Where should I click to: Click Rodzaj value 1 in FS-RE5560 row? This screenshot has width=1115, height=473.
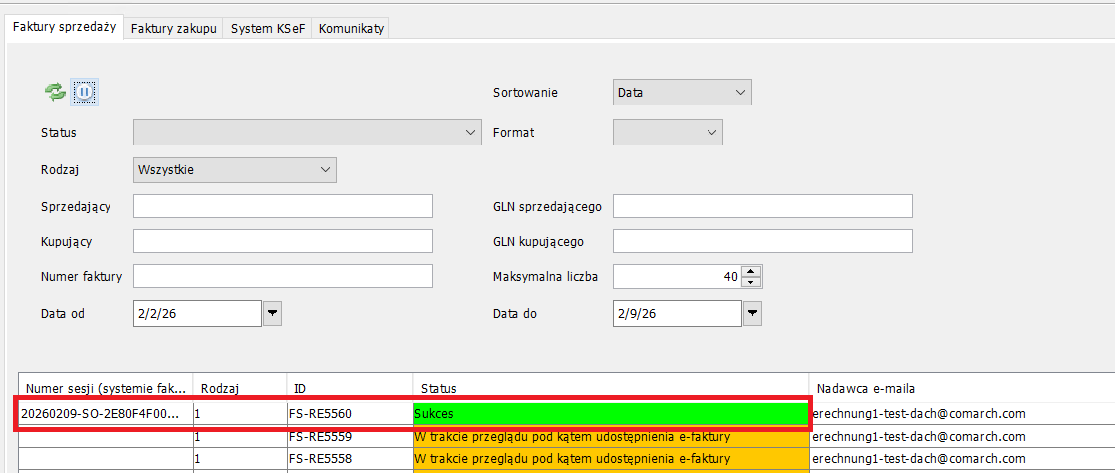[240, 413]
